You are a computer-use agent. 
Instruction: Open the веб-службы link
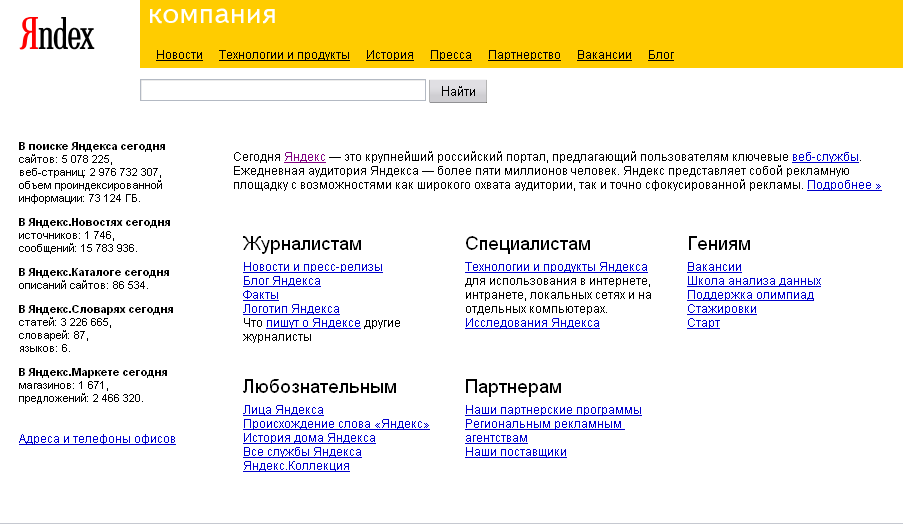point(825,157)
